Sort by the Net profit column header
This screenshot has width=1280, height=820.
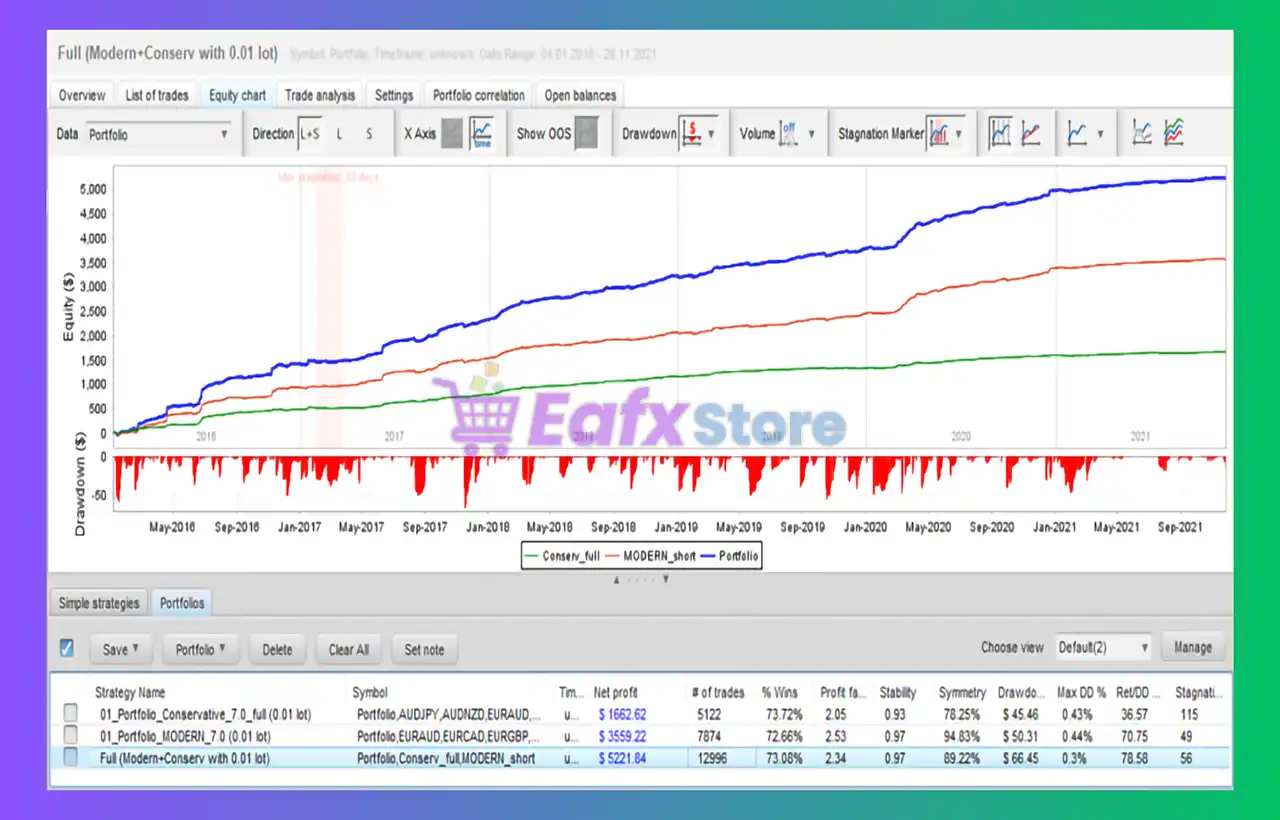(x=616, y=692)
